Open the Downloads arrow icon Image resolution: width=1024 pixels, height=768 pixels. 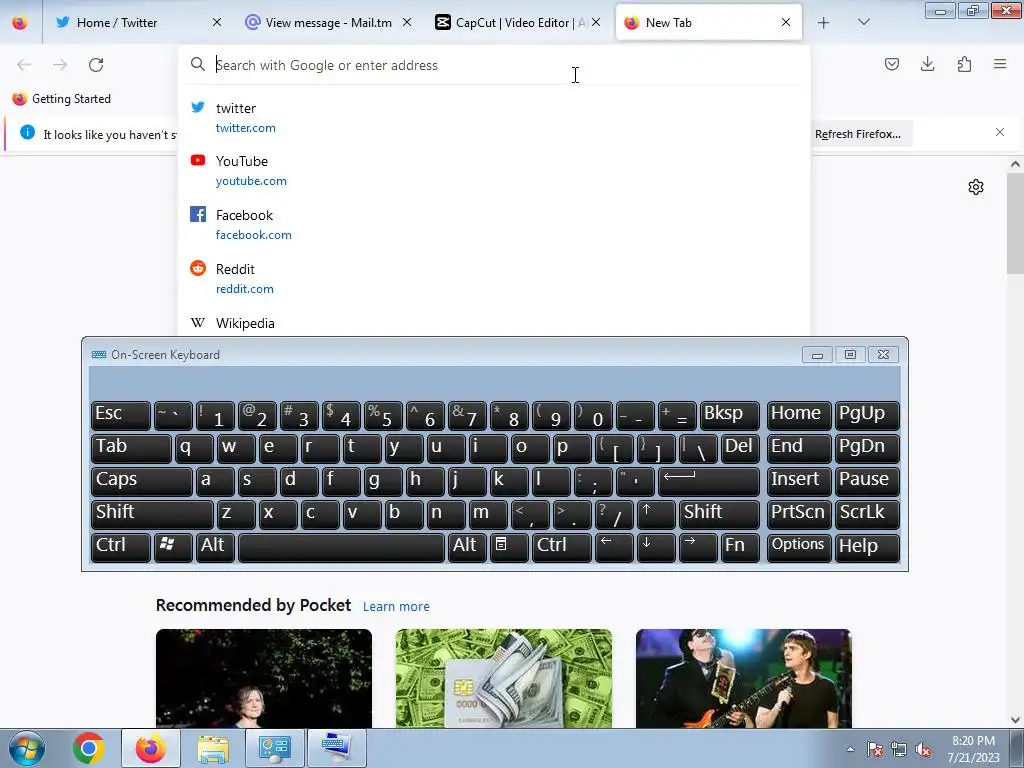tap(927, 64)
